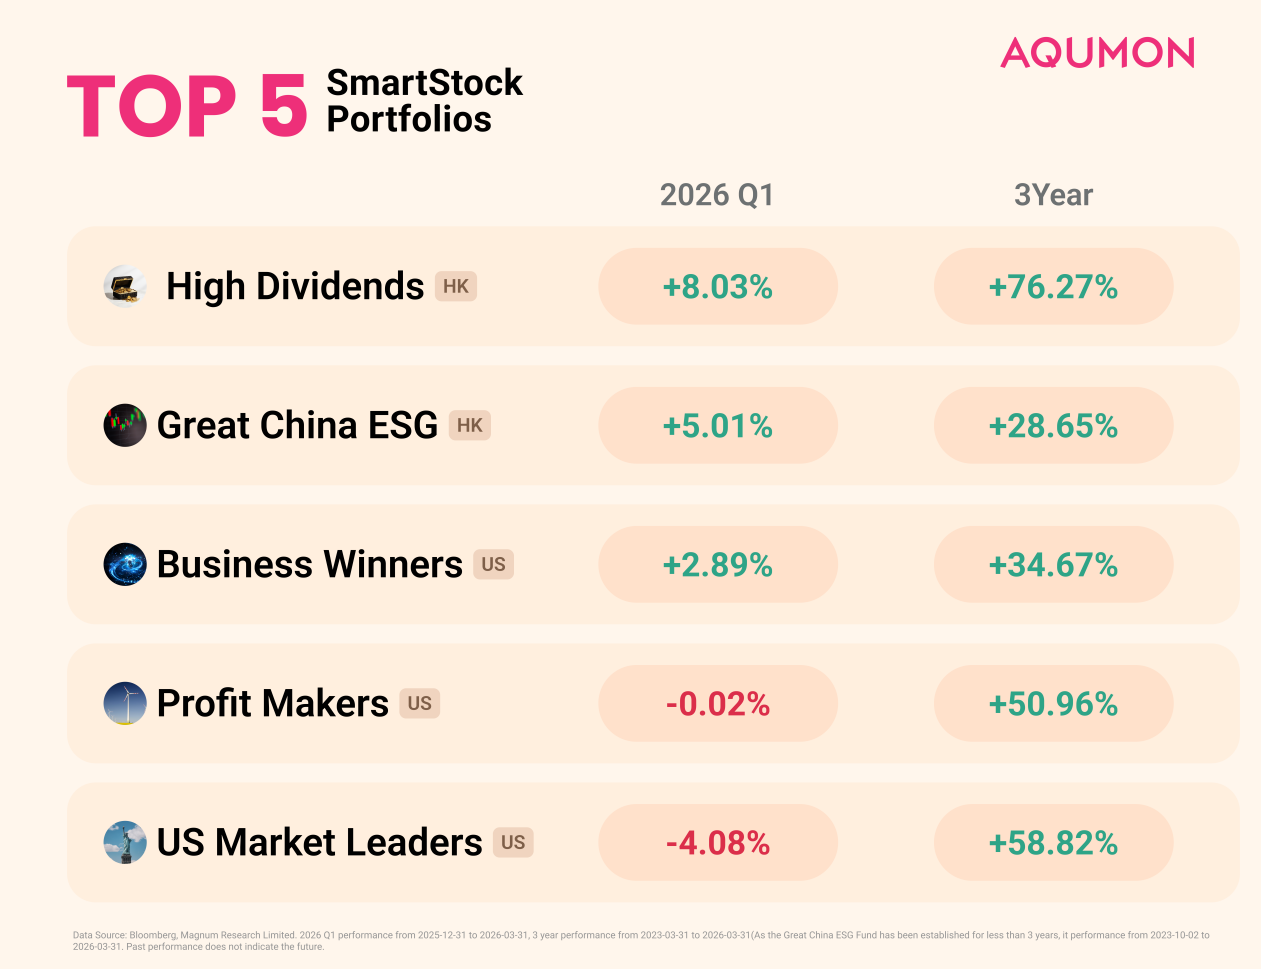Click the Profit Makers wind turbine icon
This screenshot has width=1261, height=969.
tap(125, 704)
